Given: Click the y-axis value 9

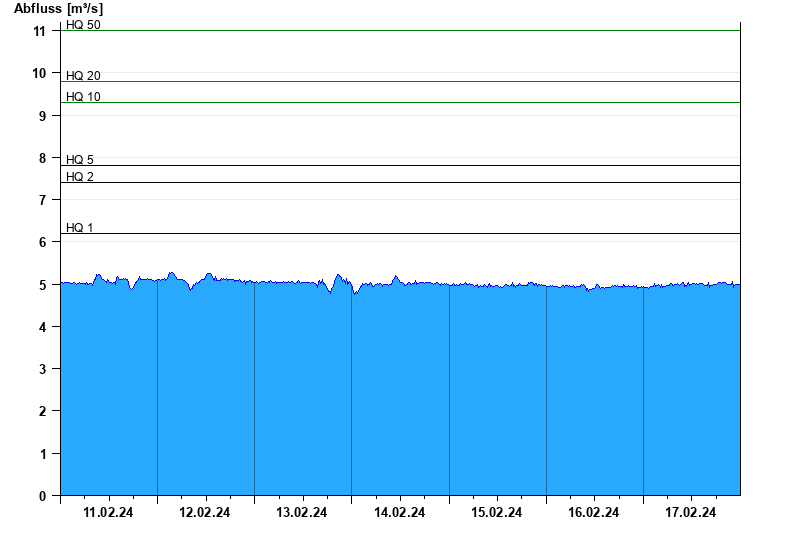Looking at the screenshot, I should 42,116.
